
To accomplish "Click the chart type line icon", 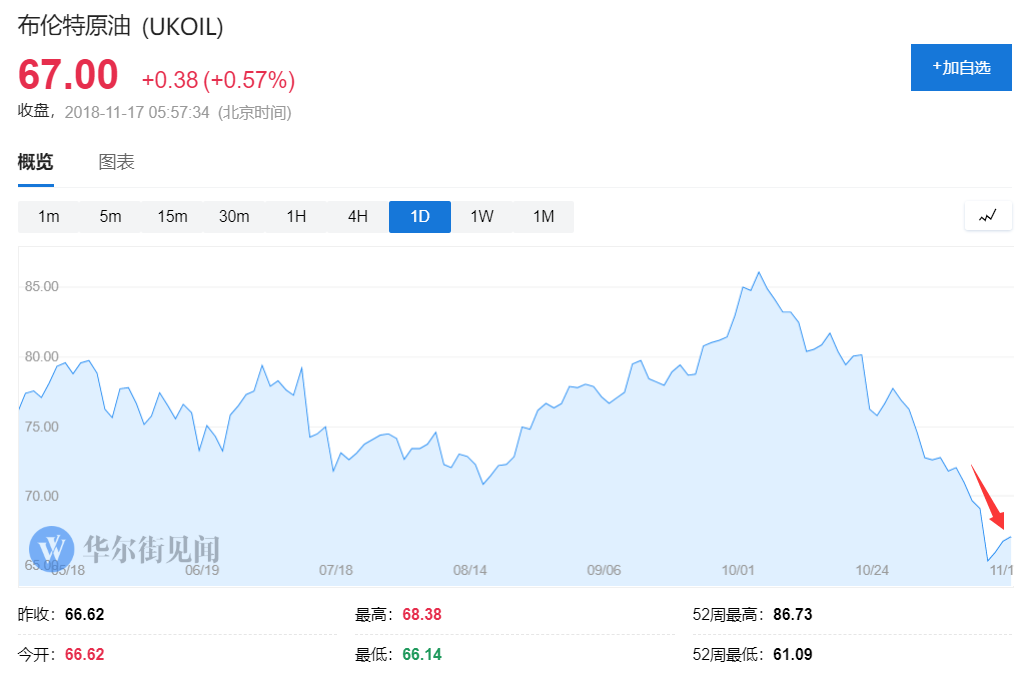I will pos(988,216).
